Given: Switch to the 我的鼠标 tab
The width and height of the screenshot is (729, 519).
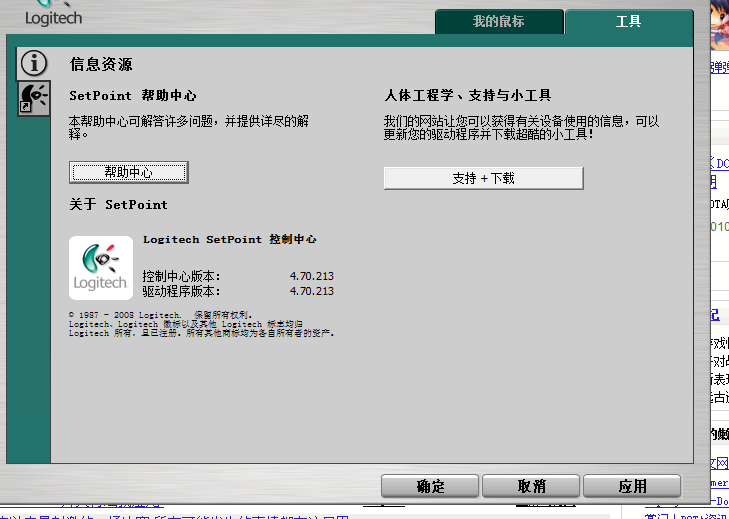Looking at the screenshot, I should click(x=499, y=21).
